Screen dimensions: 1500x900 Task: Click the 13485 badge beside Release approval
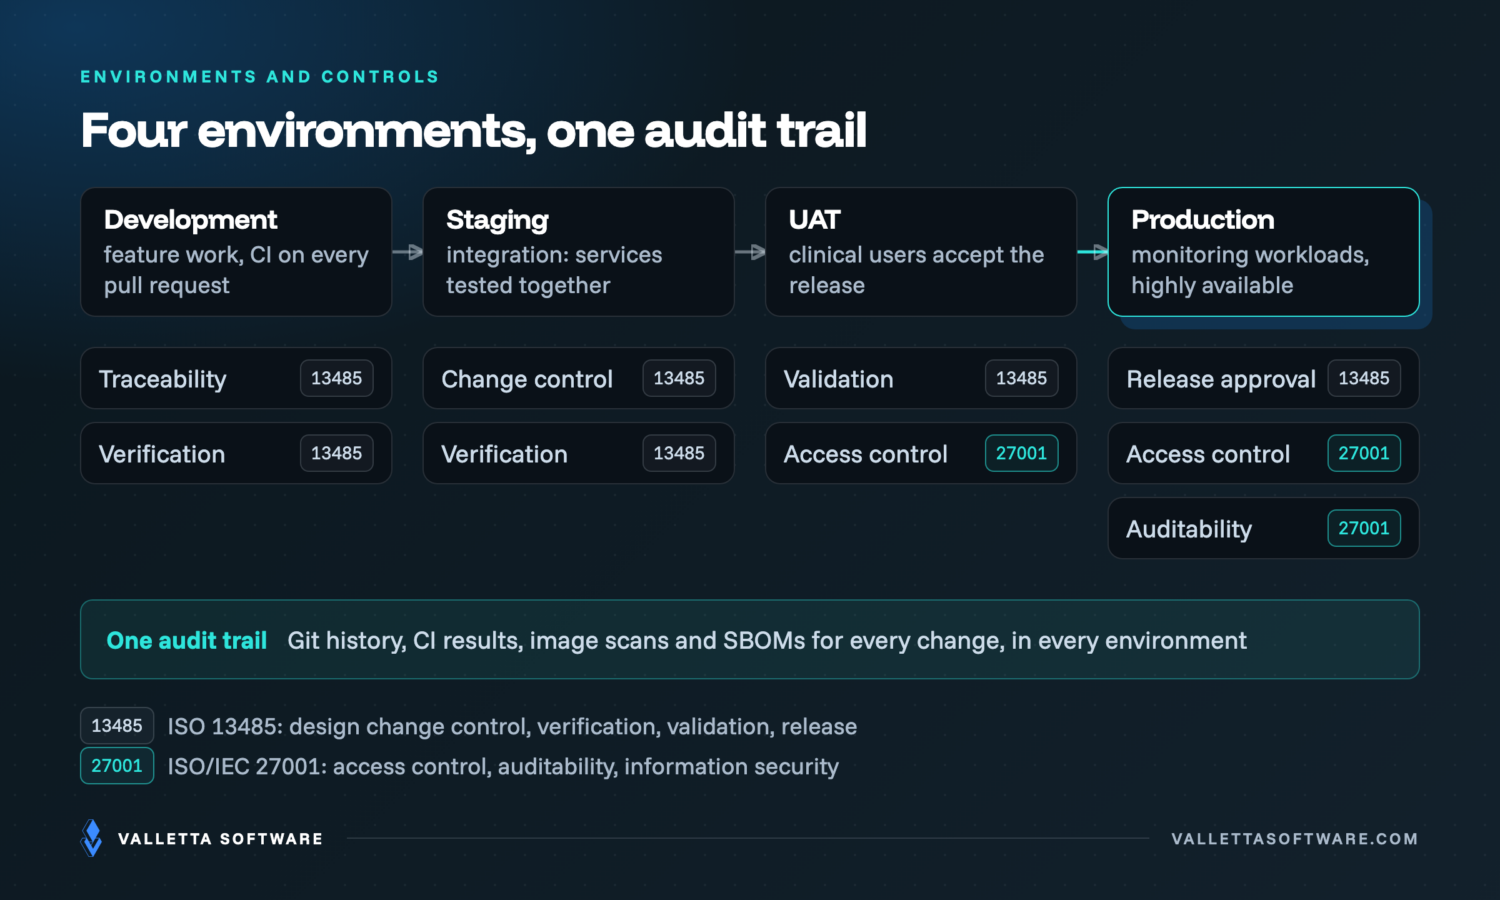pos(1364,378)
